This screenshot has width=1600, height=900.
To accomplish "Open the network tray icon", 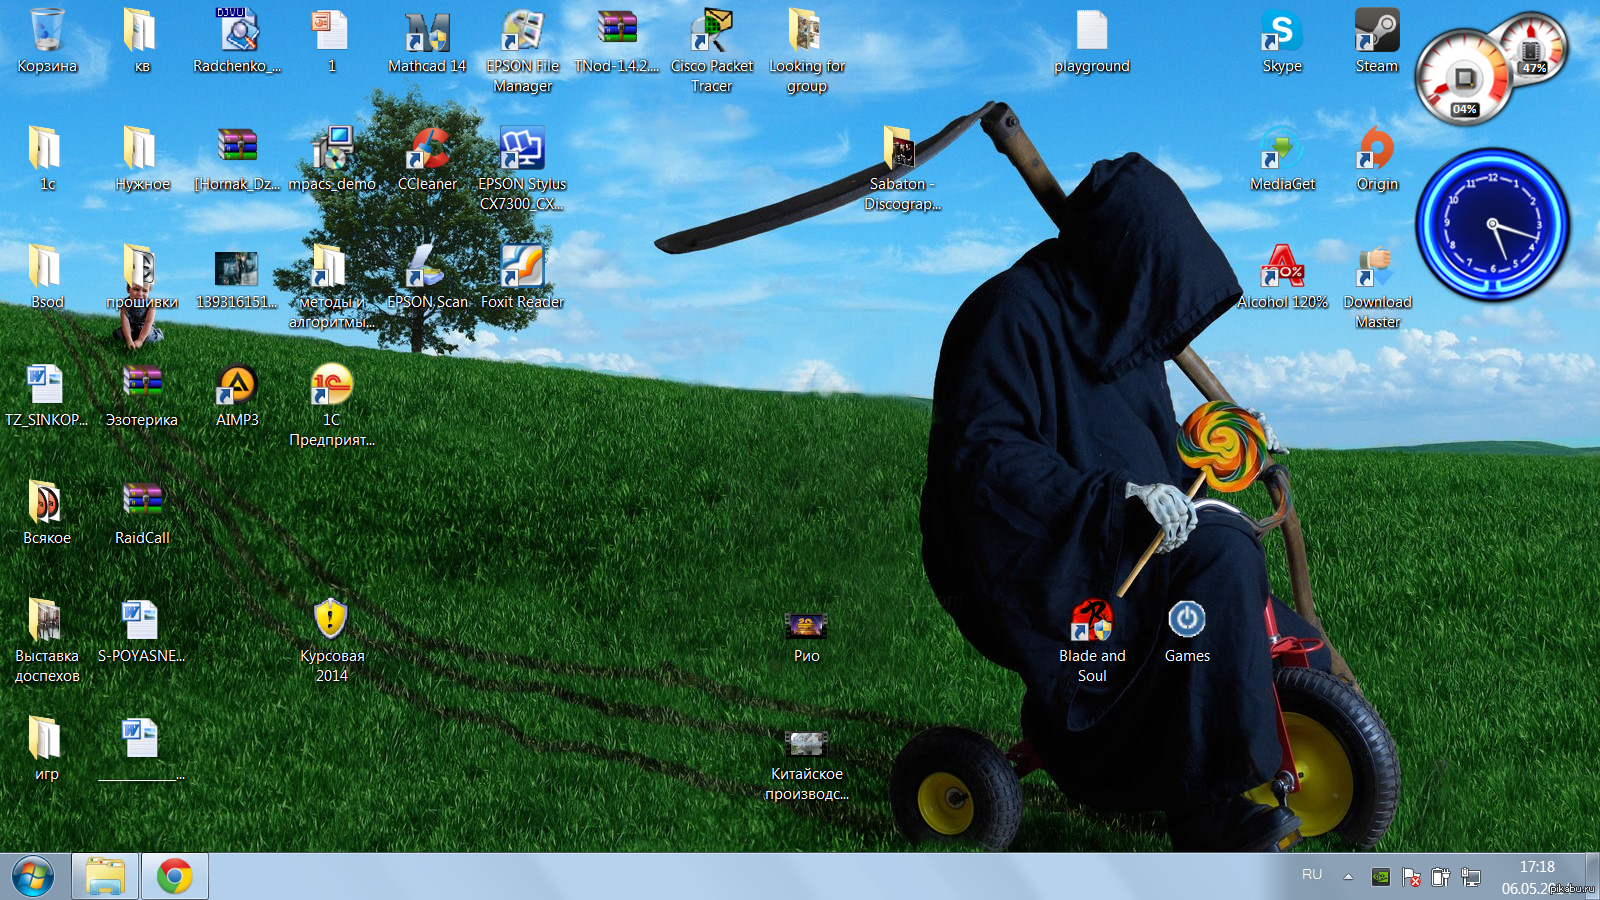I will click(1470, 877).
